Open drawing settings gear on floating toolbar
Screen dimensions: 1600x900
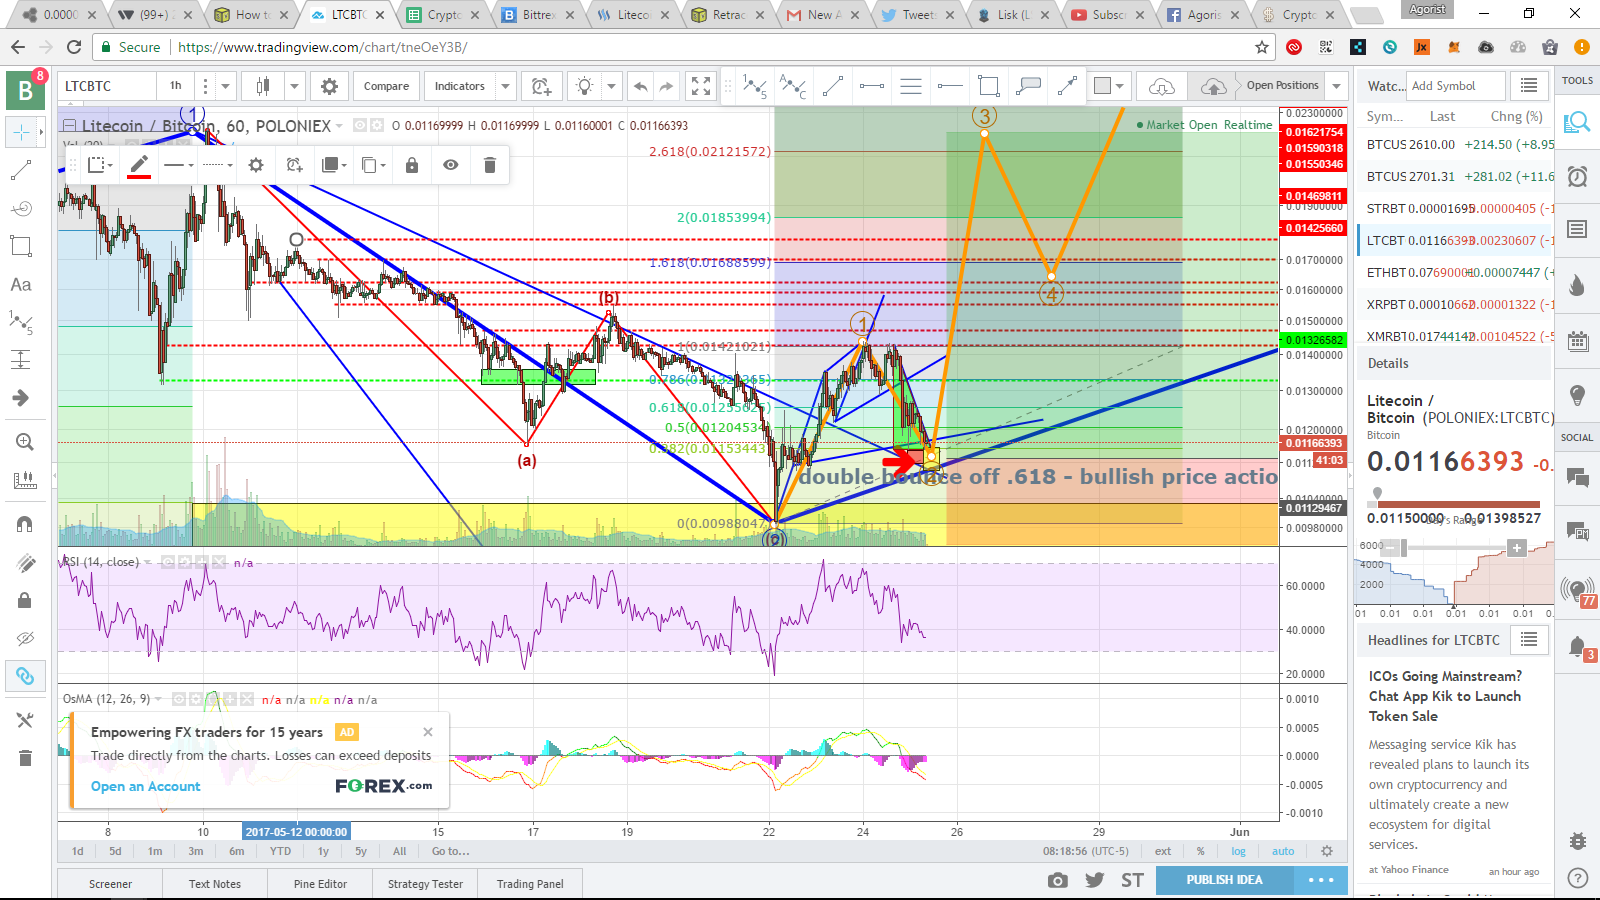[x=256, y=165]
